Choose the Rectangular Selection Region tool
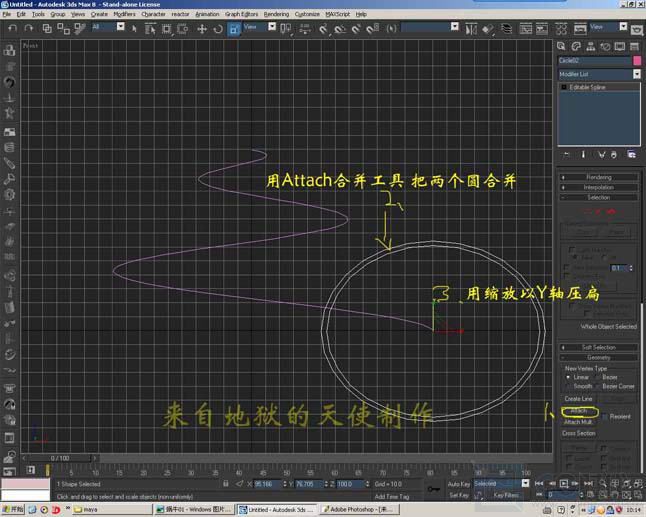Image resolution: width=646 pixels, height=517 pixels. tap(166, 28)
